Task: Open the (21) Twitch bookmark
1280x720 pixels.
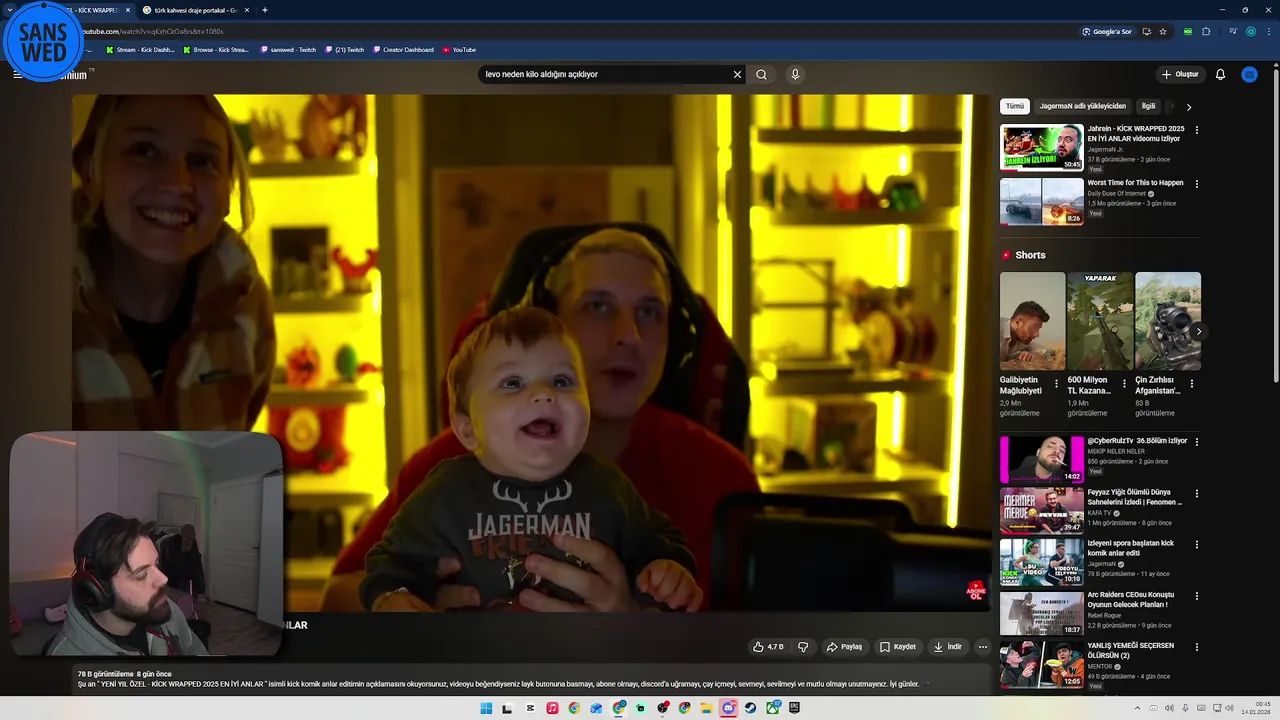Action: click(x=345, y=49)
